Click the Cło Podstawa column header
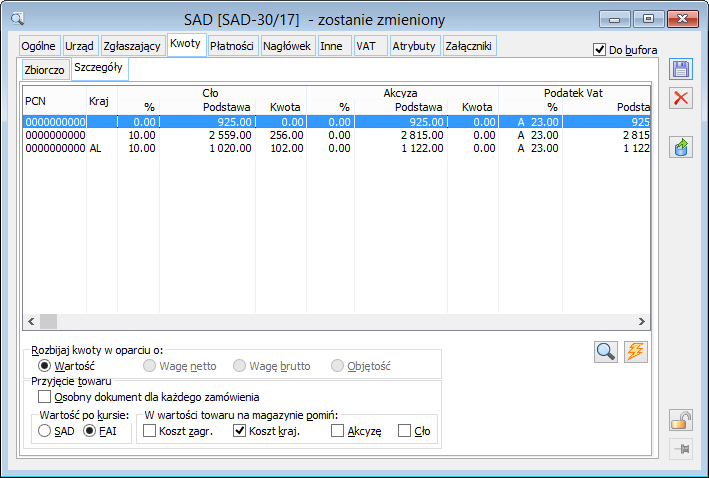Screen dimensions: 709x478 click(208, 107)
